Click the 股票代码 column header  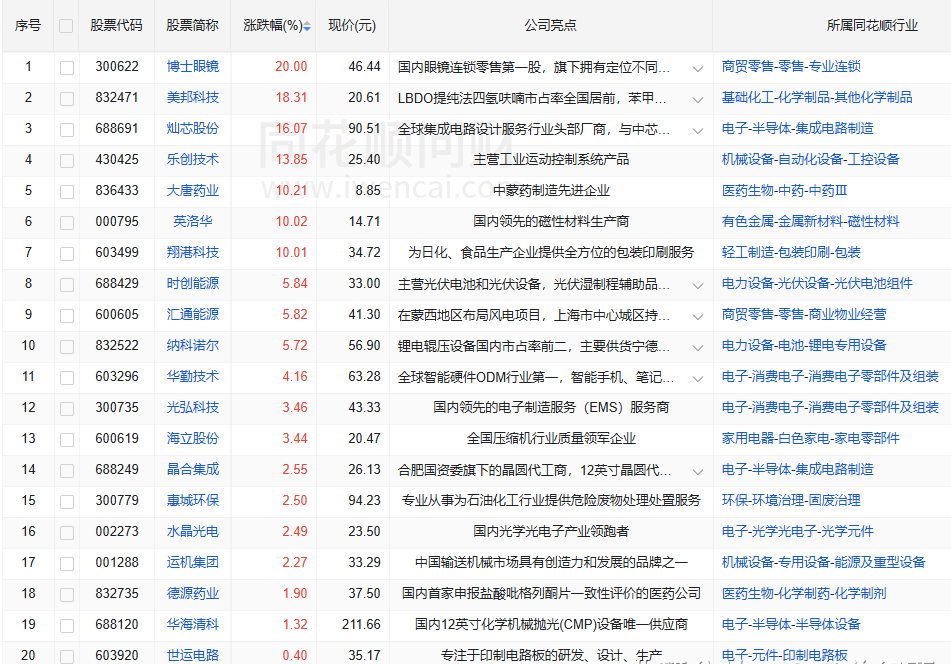click(x=116, y=25)
